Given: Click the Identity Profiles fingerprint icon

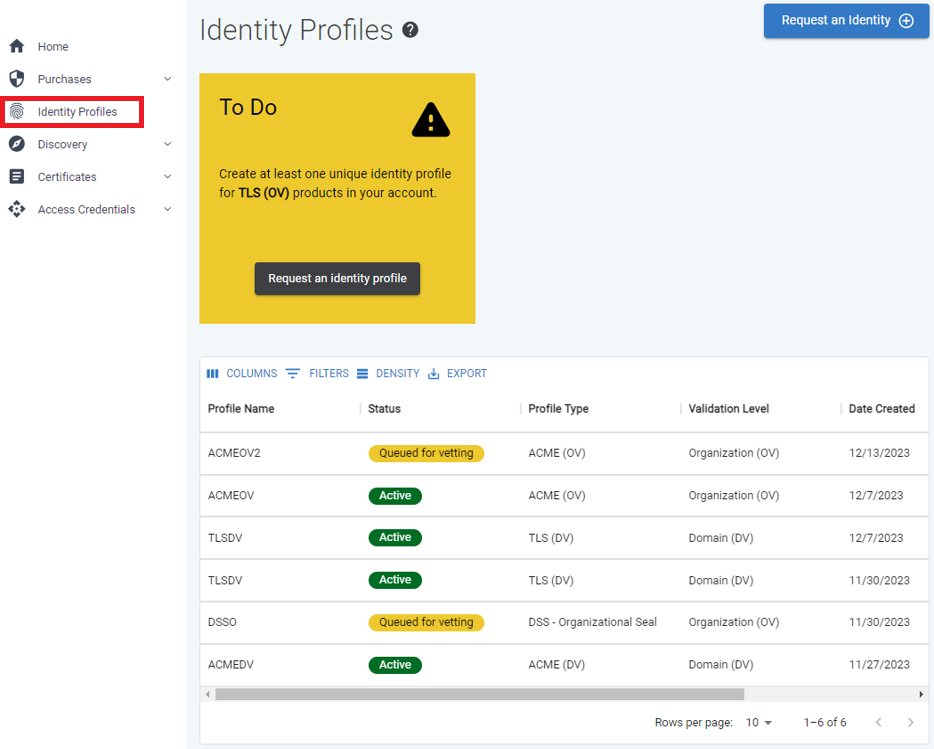Looking at the screenshot, I should pyautogui.click(x=16, y=112).
